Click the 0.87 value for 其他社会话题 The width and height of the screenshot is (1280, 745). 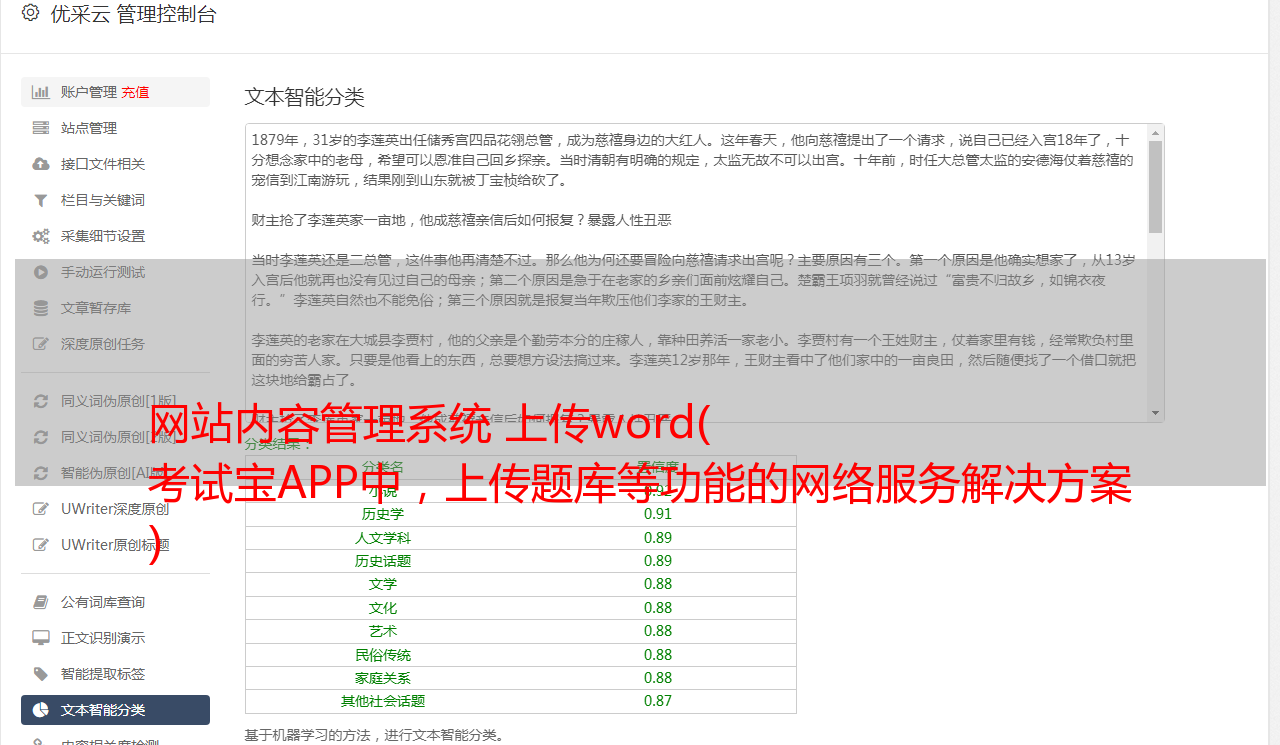pyautogui.click(x=658, y=701)
